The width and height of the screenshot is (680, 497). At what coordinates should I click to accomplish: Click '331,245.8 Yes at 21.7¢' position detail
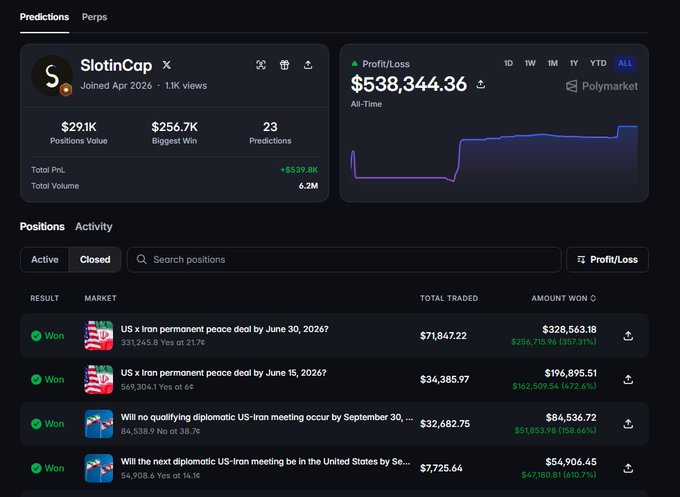(x=163, y=343)
